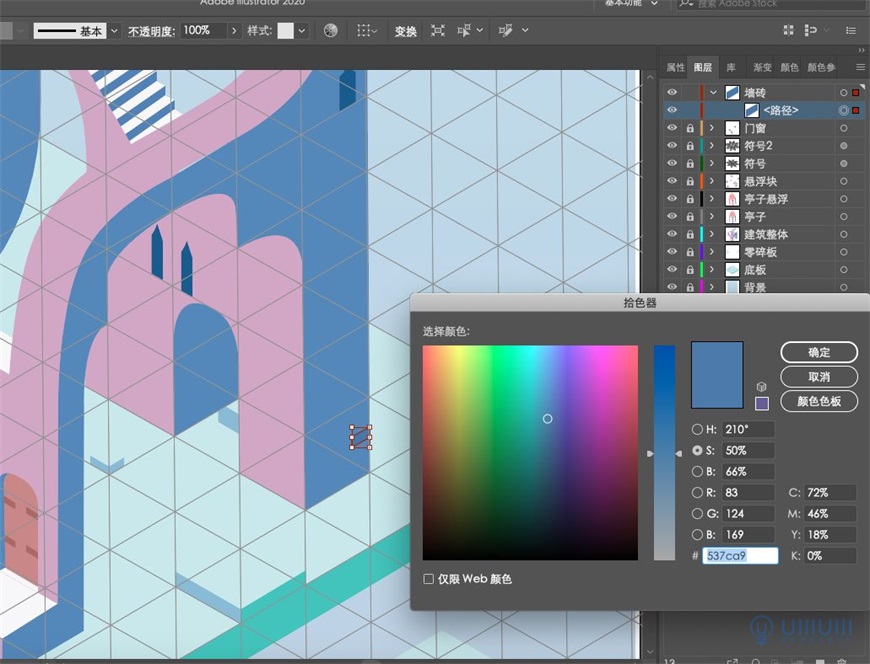Select the 图层 (Layers) tab

pos(702,67)
